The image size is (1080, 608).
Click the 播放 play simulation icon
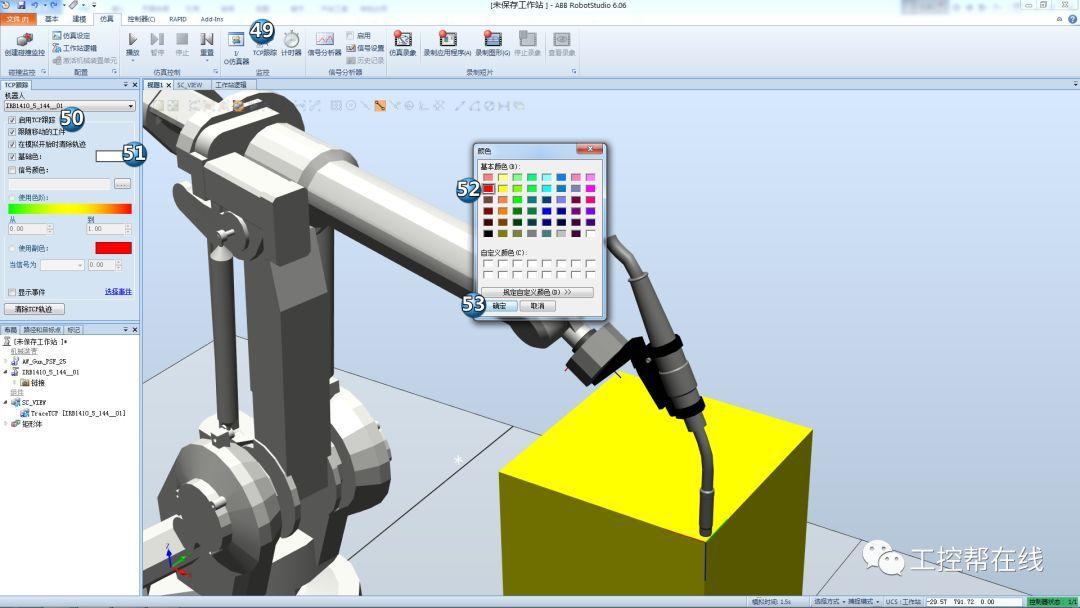point(132,40)
